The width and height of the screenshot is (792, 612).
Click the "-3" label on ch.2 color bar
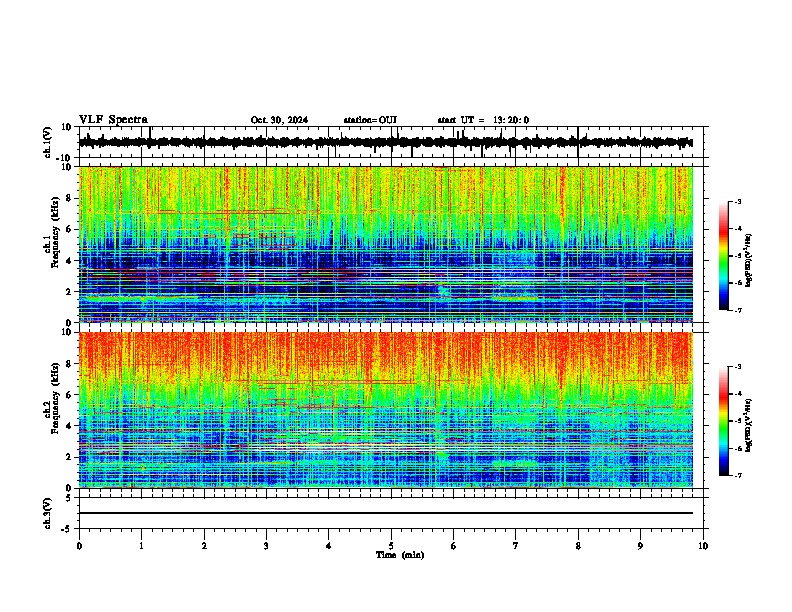tap(737, 367)
